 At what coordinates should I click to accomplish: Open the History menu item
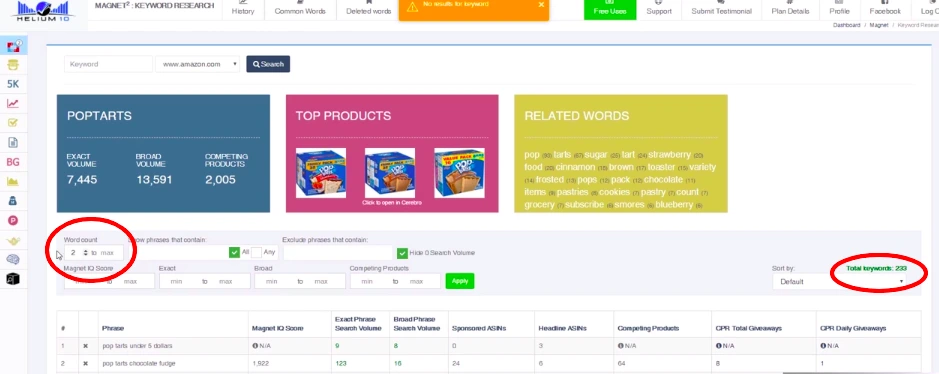click(x=243, y=9)
